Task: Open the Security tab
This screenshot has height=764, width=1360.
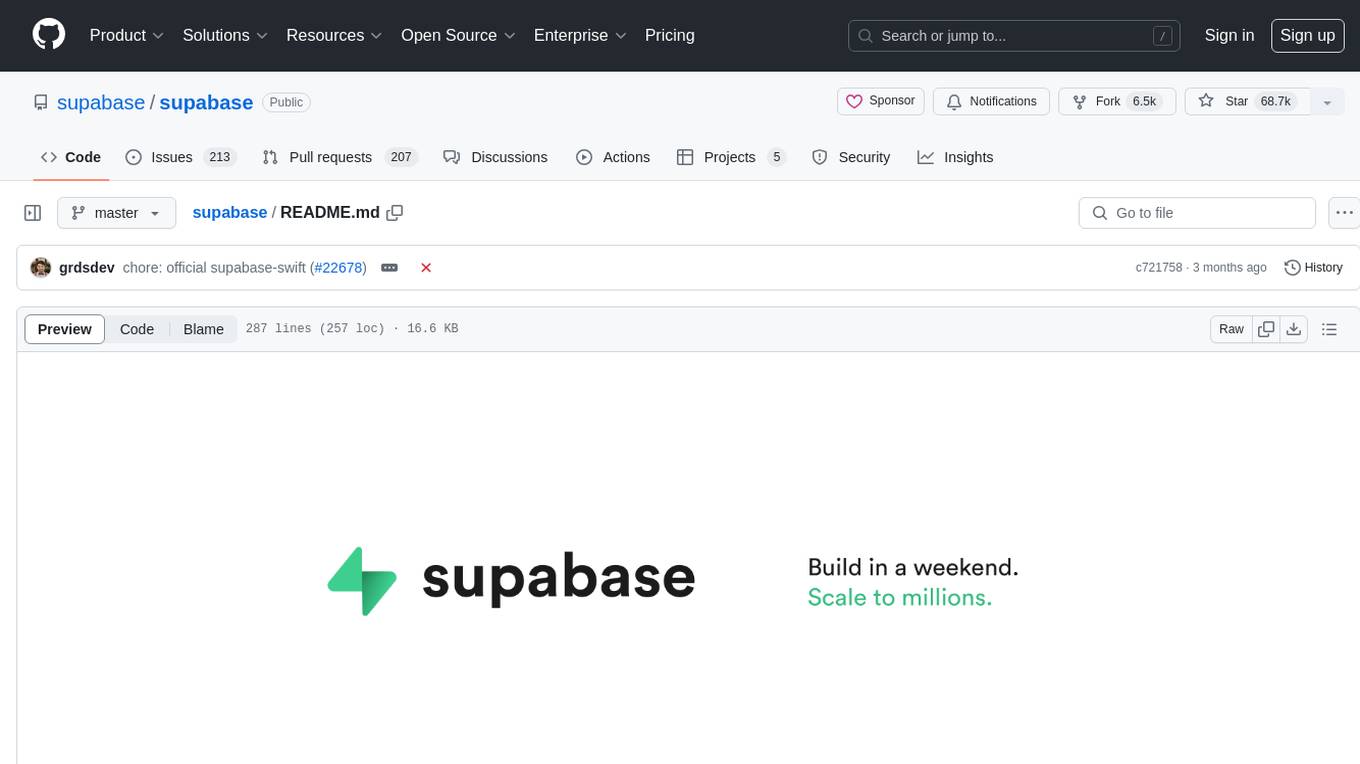Action: pyautogui.click(x=851, y=157)
